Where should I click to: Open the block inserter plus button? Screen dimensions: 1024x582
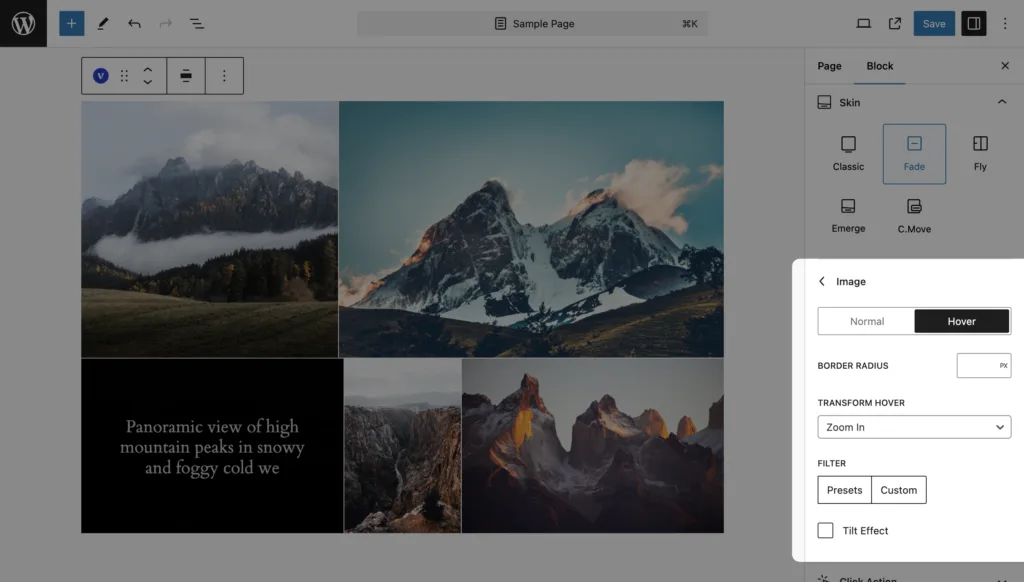click(71, 24)
